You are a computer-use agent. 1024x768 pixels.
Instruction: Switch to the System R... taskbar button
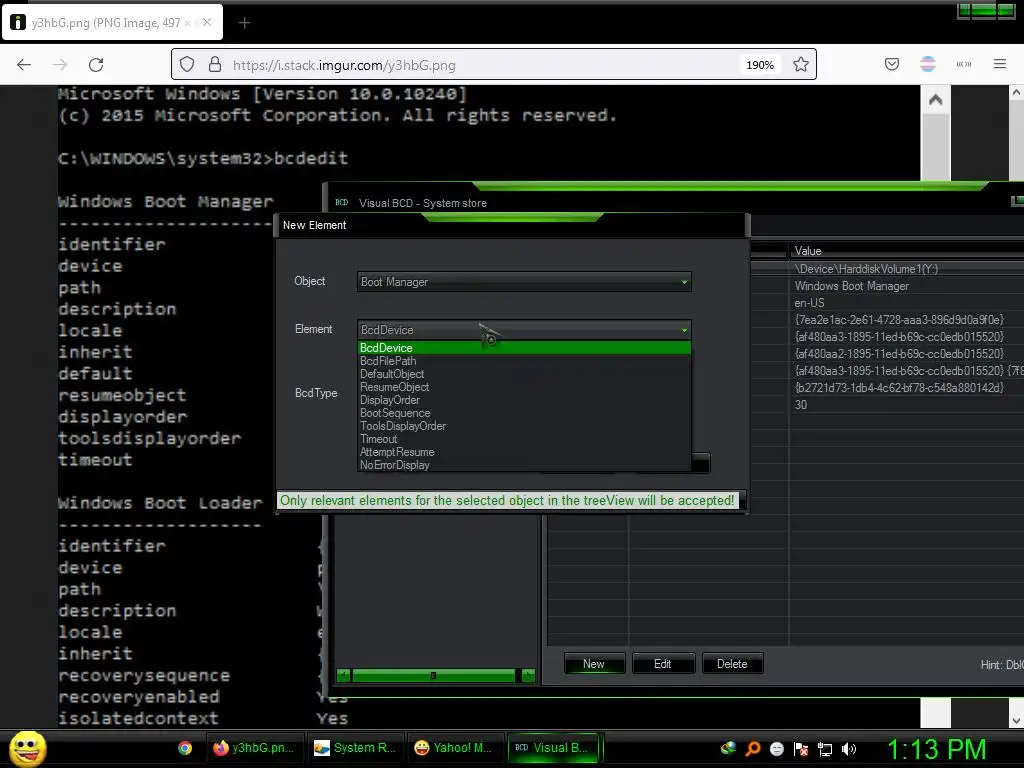(x=355, y=748)
